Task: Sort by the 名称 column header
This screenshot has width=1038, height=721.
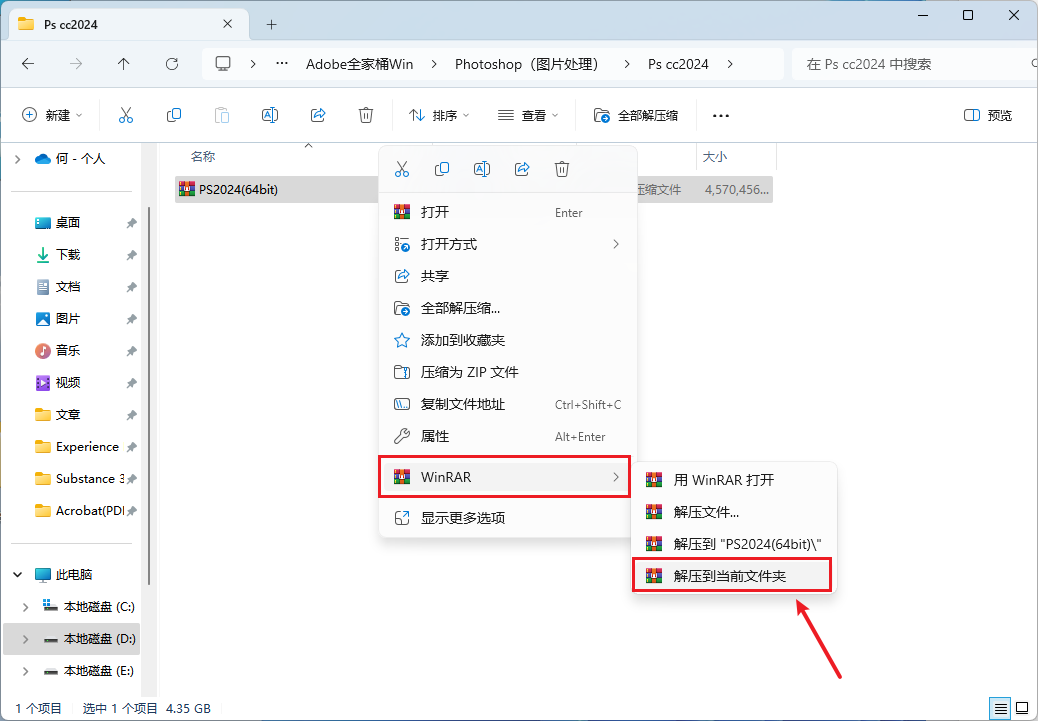Action: click(x=203, y=157)
